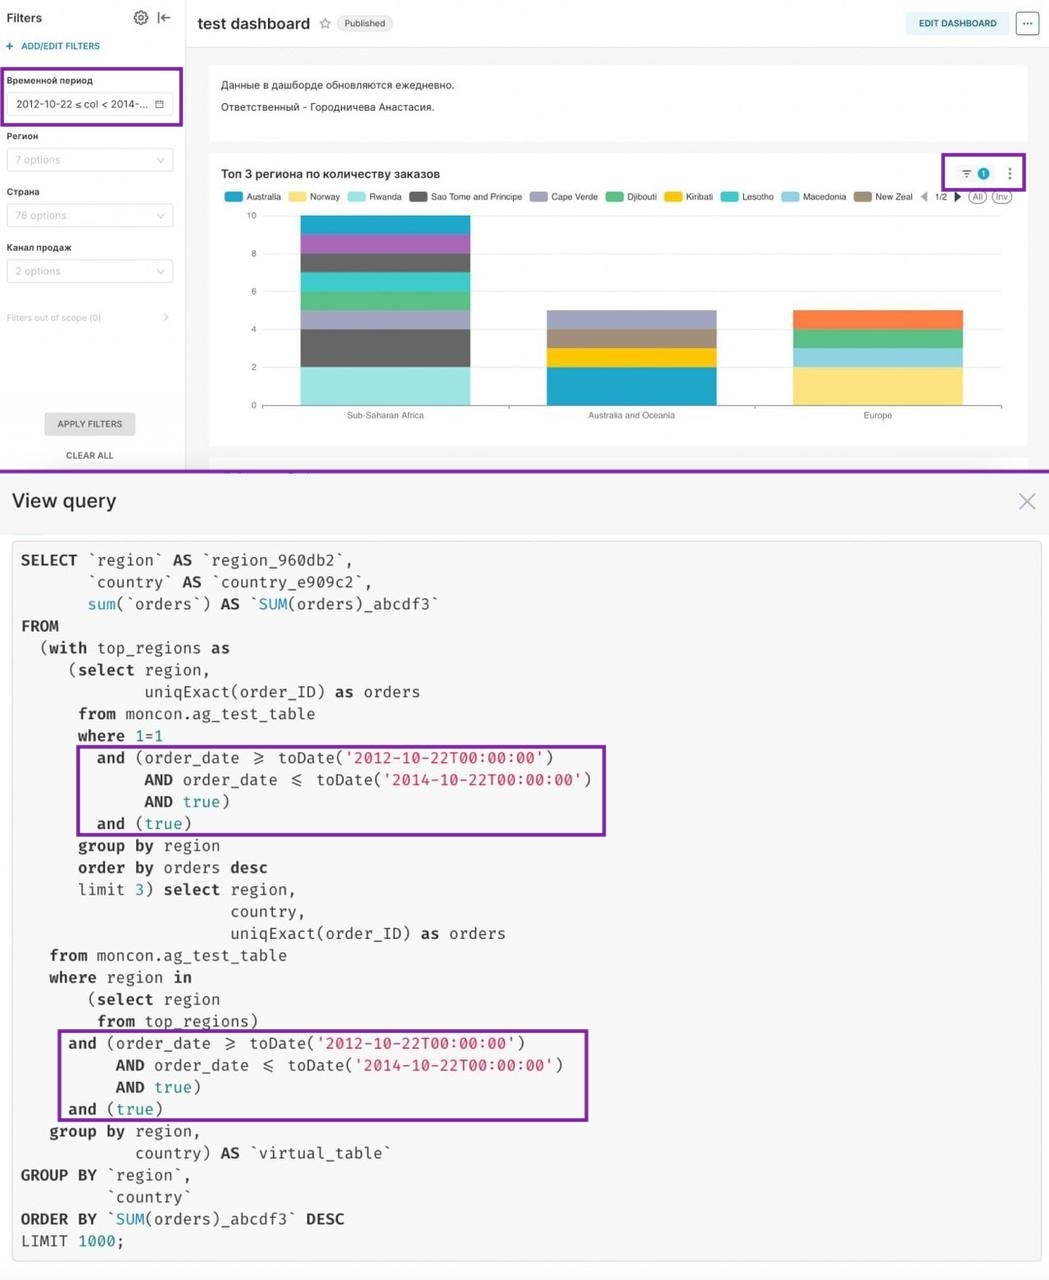Click the plus icon beside ADD/EDIT FILTERS
This screenshot has height=1280, width=1049.
[x=10, y=46]
